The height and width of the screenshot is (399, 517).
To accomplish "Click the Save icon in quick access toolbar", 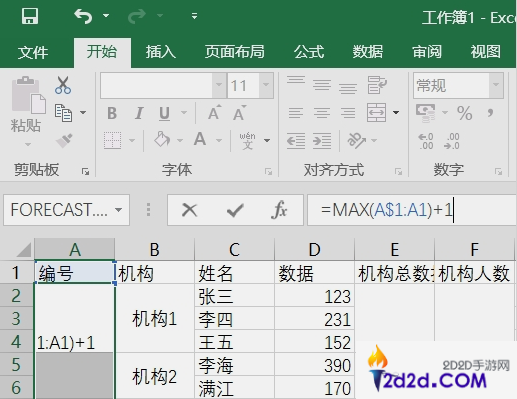I will pos(30,16).
